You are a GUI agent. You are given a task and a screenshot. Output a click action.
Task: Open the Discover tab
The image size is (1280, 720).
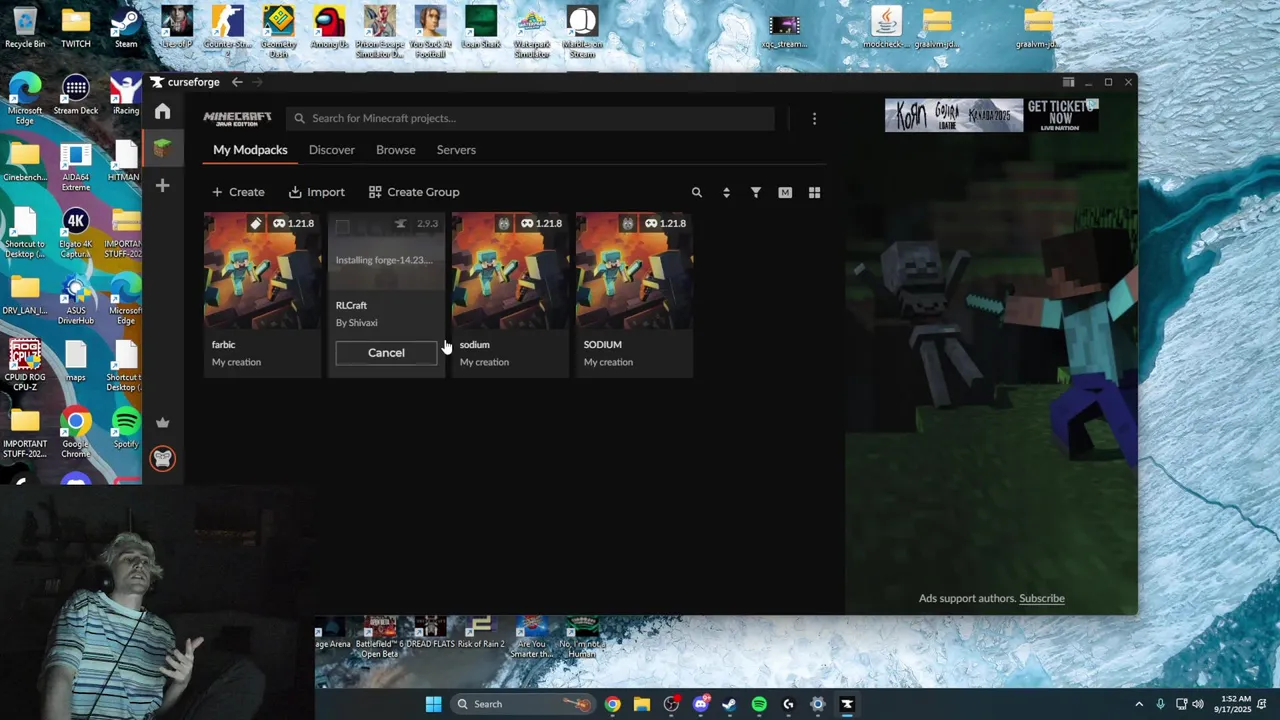click(332, 150)
